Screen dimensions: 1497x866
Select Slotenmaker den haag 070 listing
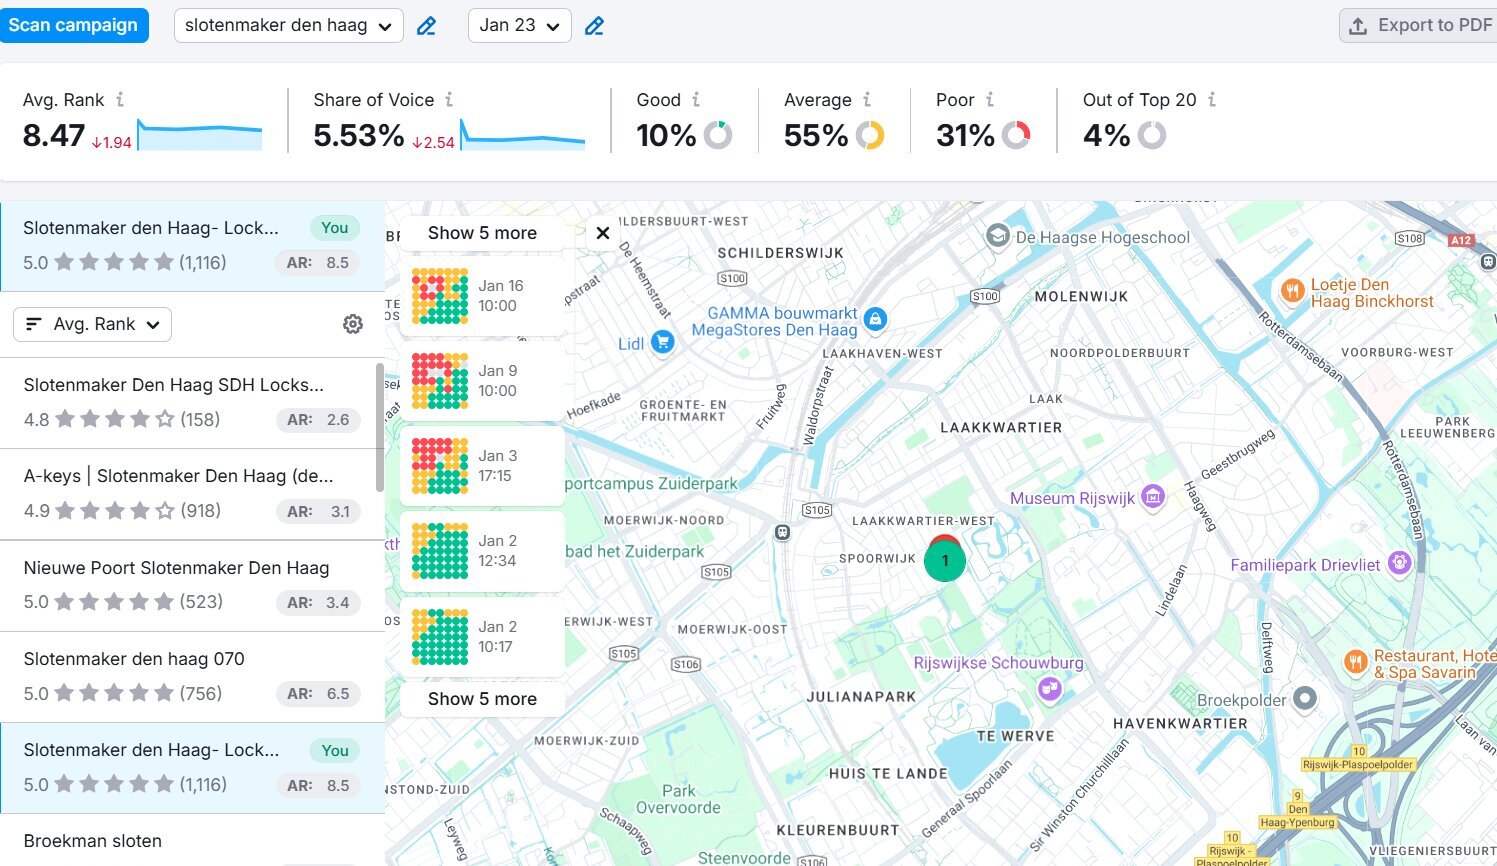[x=192, y=677]
